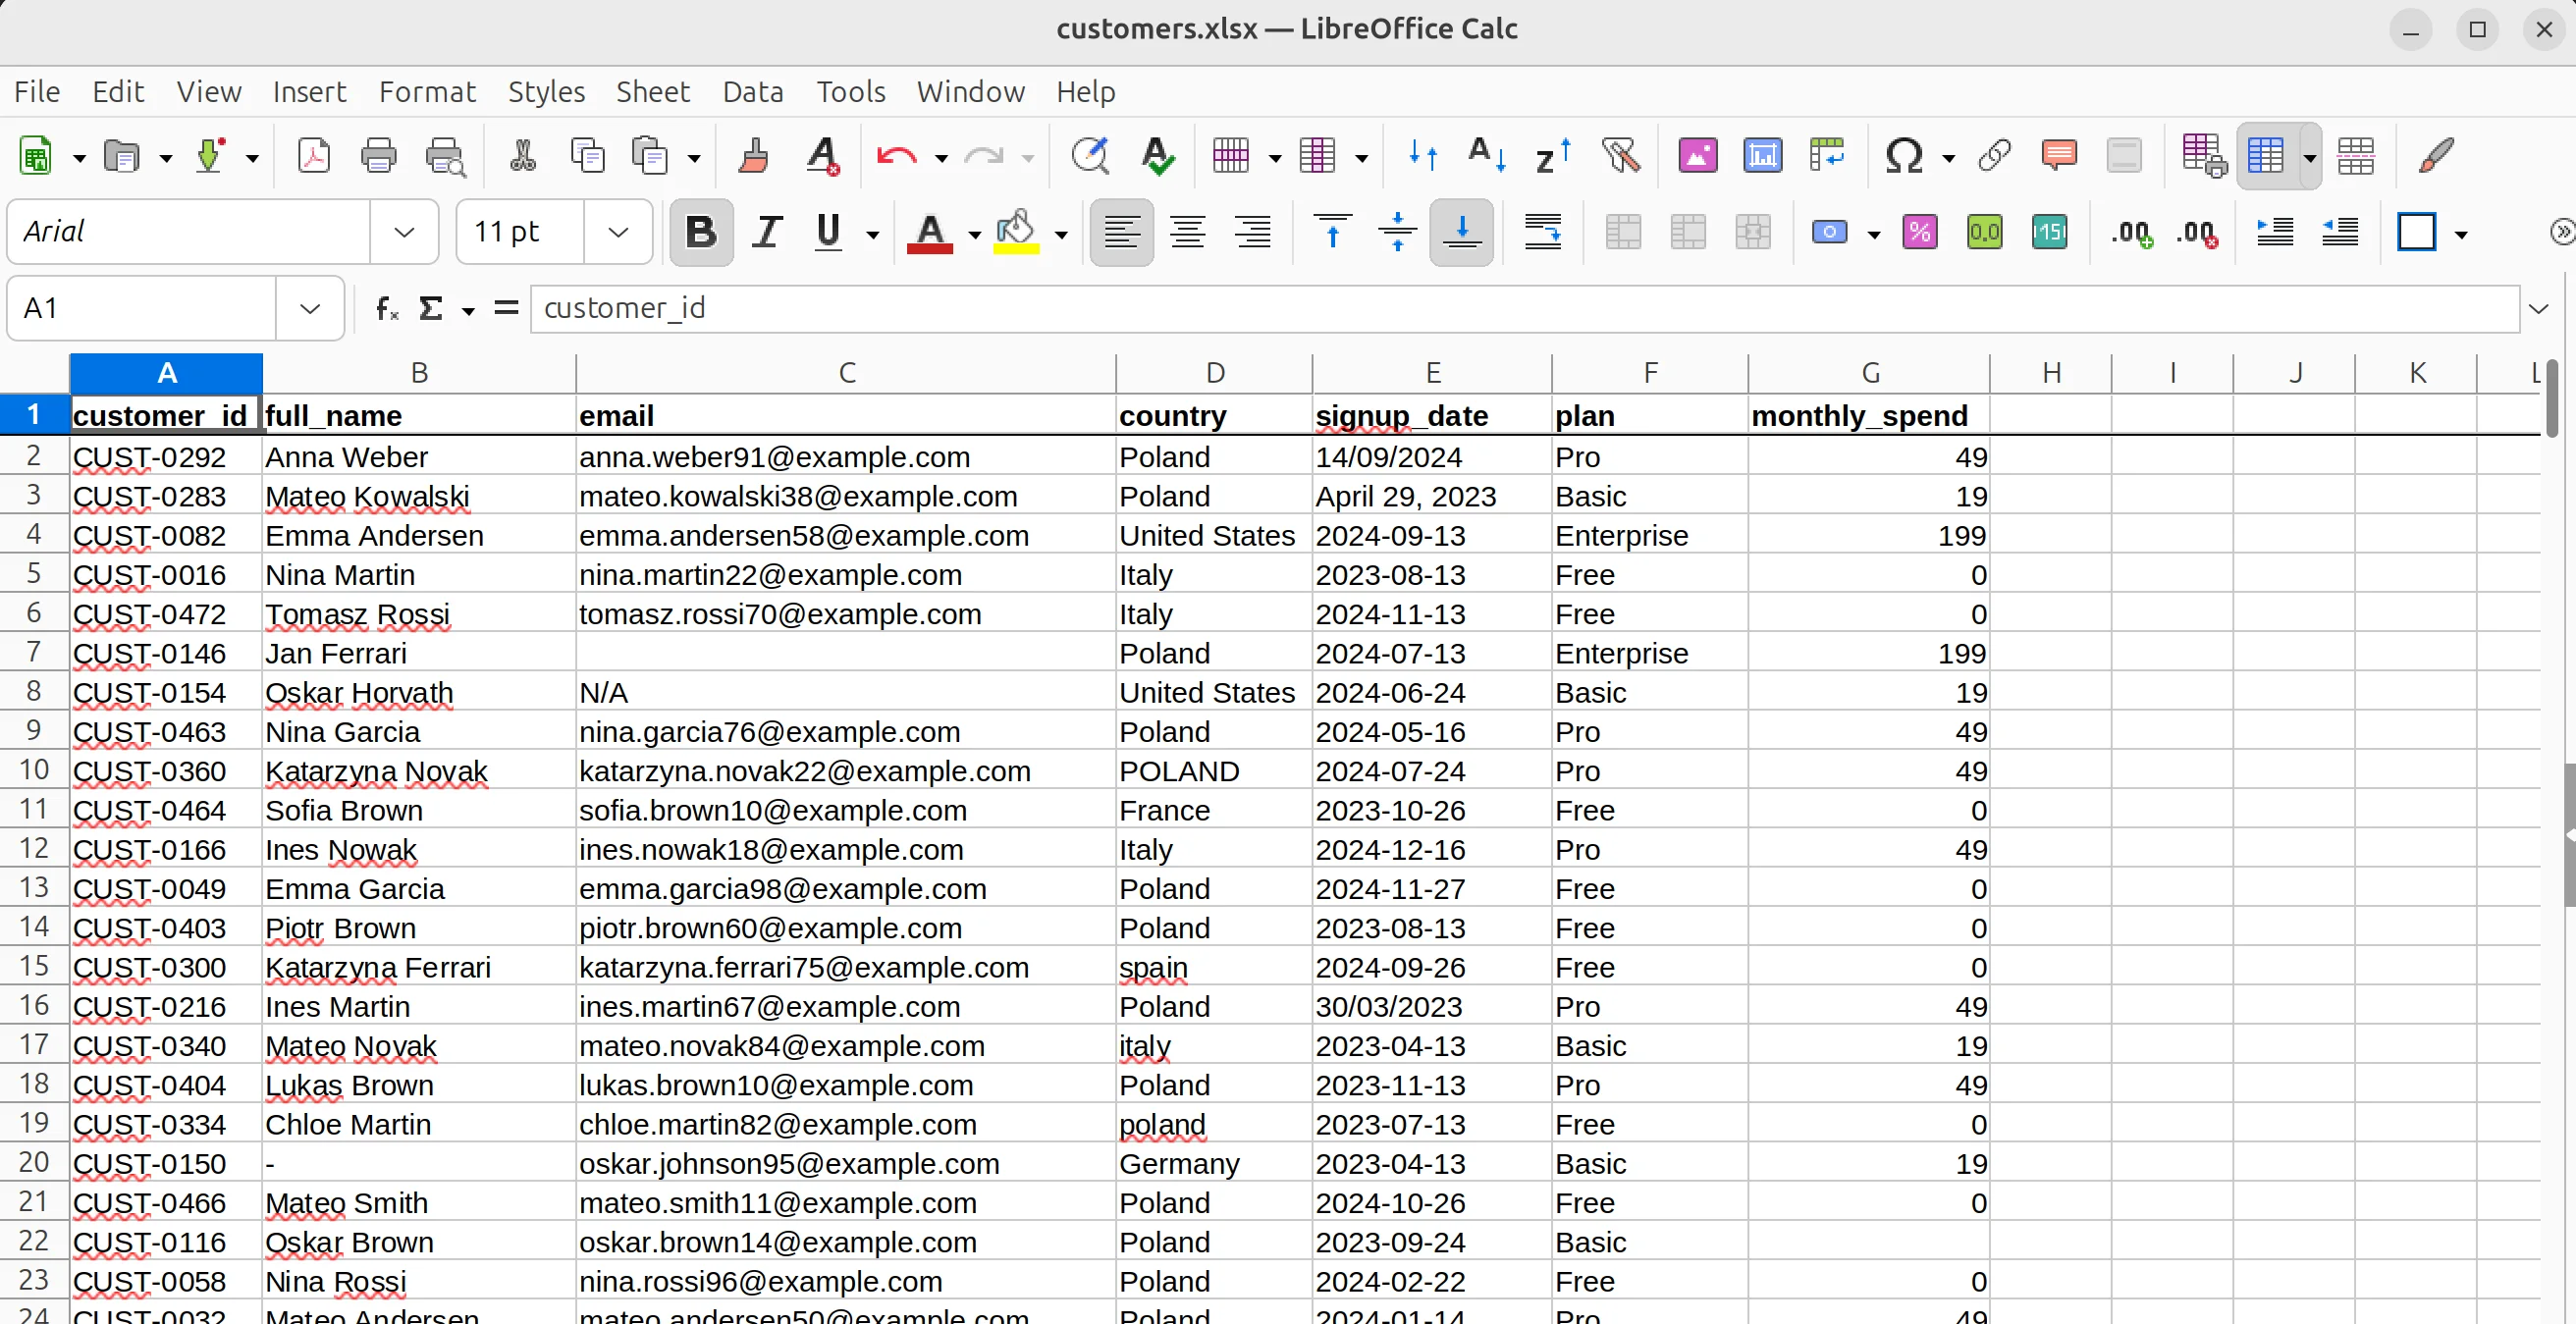Insert a comment
2576x1324 pixels.
tap(2059, 156)
